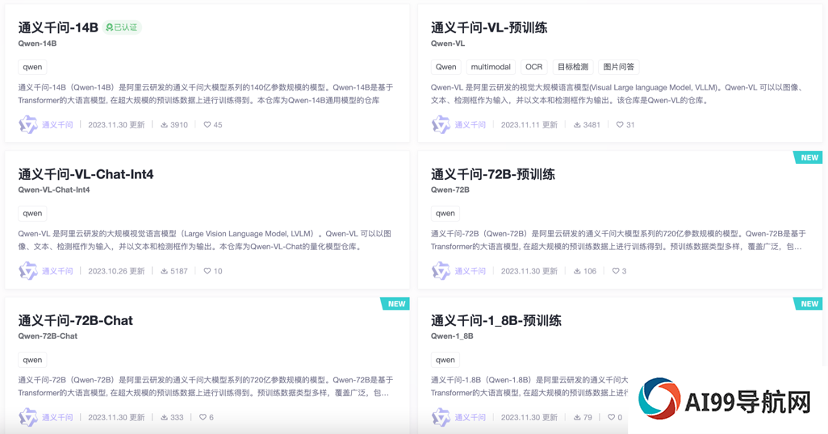The width and height of the screenshot is (828, 434).
Task: Open 通义千问 publisher link on Qwen-72B card
Action: pyautogui.click(x=471, y=271)
